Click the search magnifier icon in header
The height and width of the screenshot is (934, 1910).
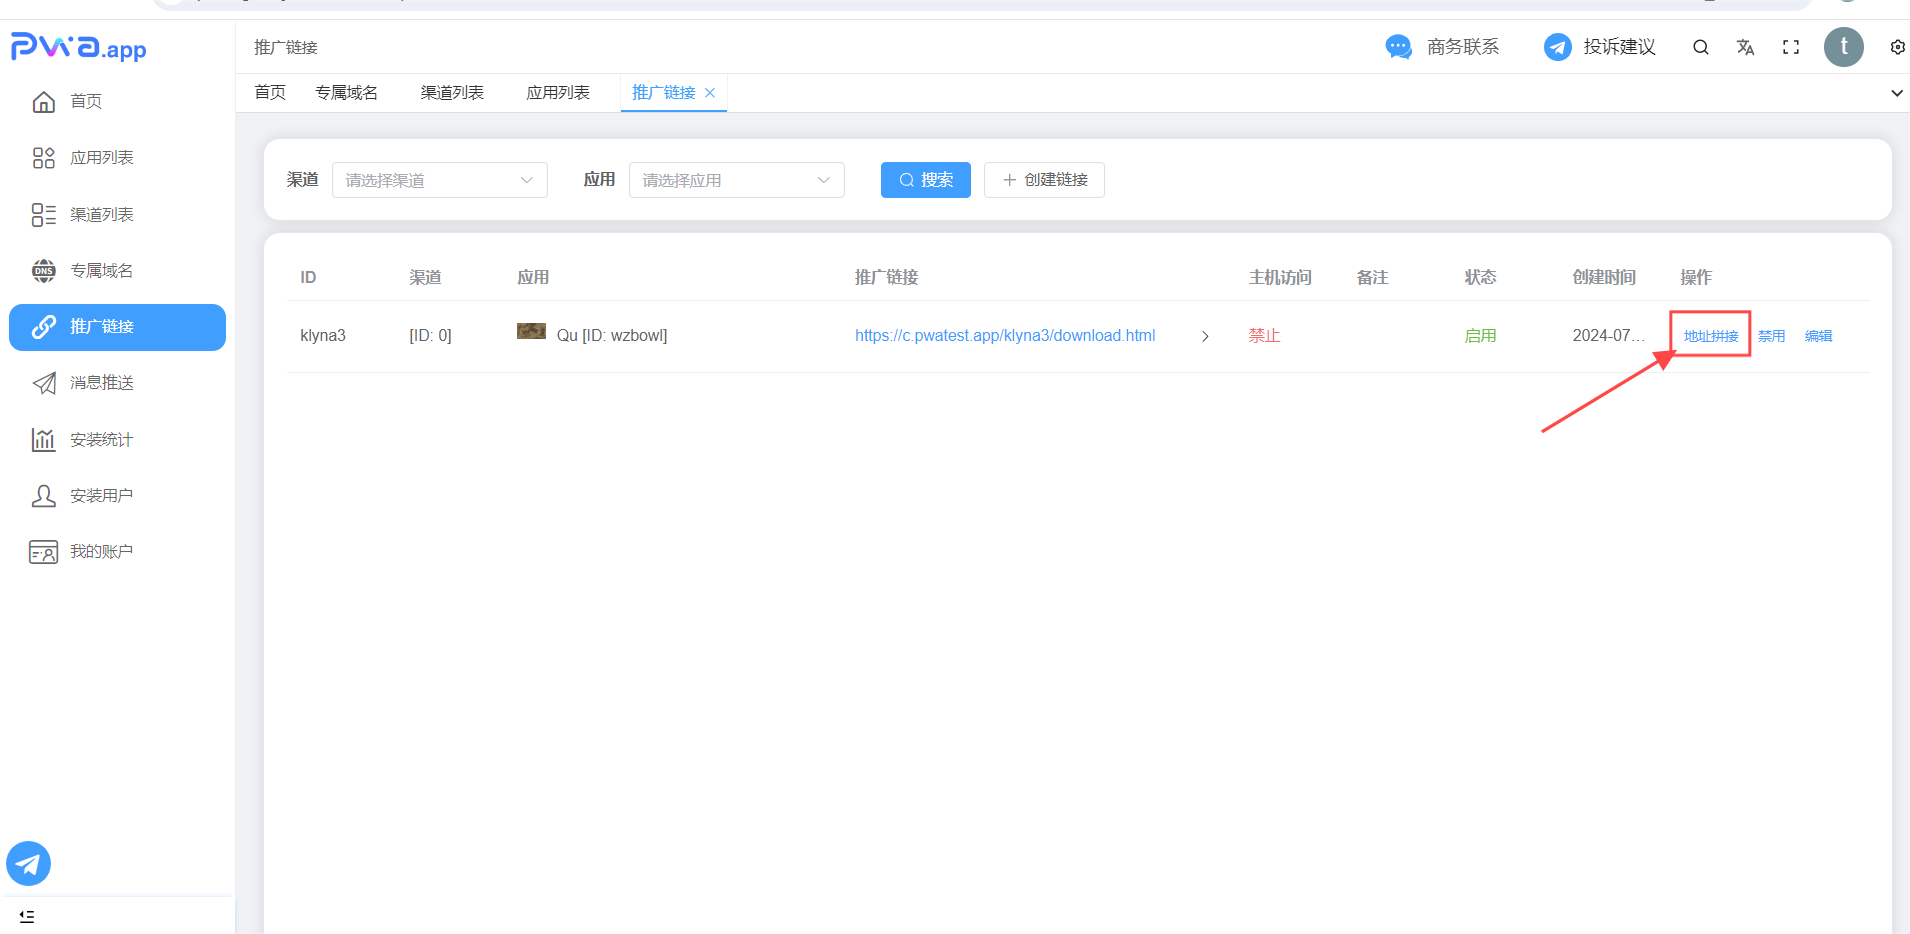[x=1700, y=47]
